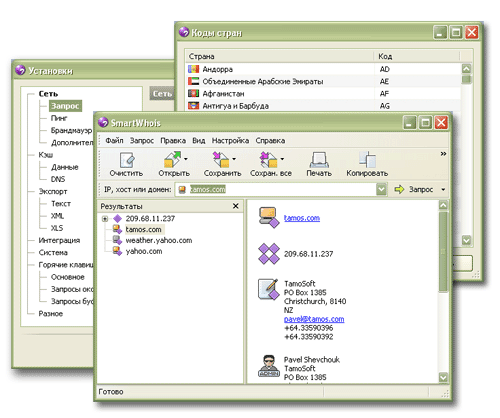
Task: Open the Правка menu
Action: [173, 141]
